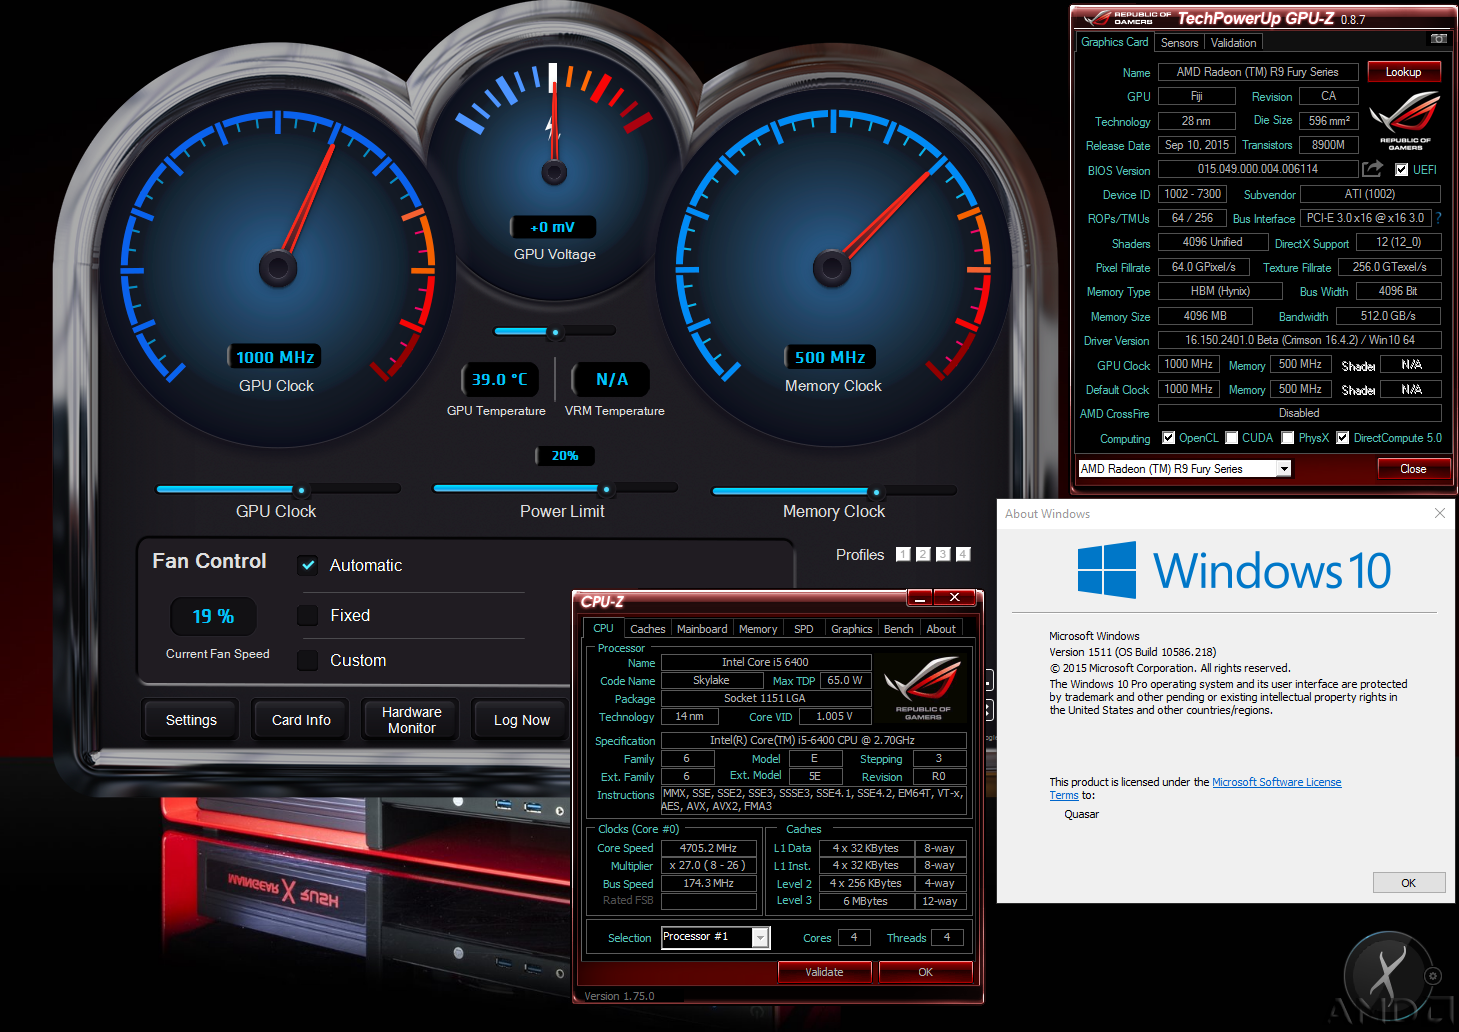Click the GPU-Z screenshot camera icon
The width and height of the screenshot is (1459, 1032).
pos(1438,39)
